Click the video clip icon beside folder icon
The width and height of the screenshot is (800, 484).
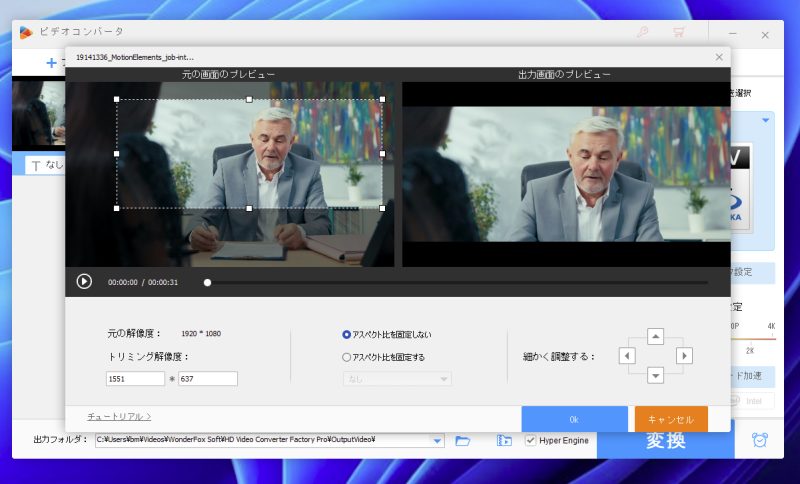coord(504,440)
